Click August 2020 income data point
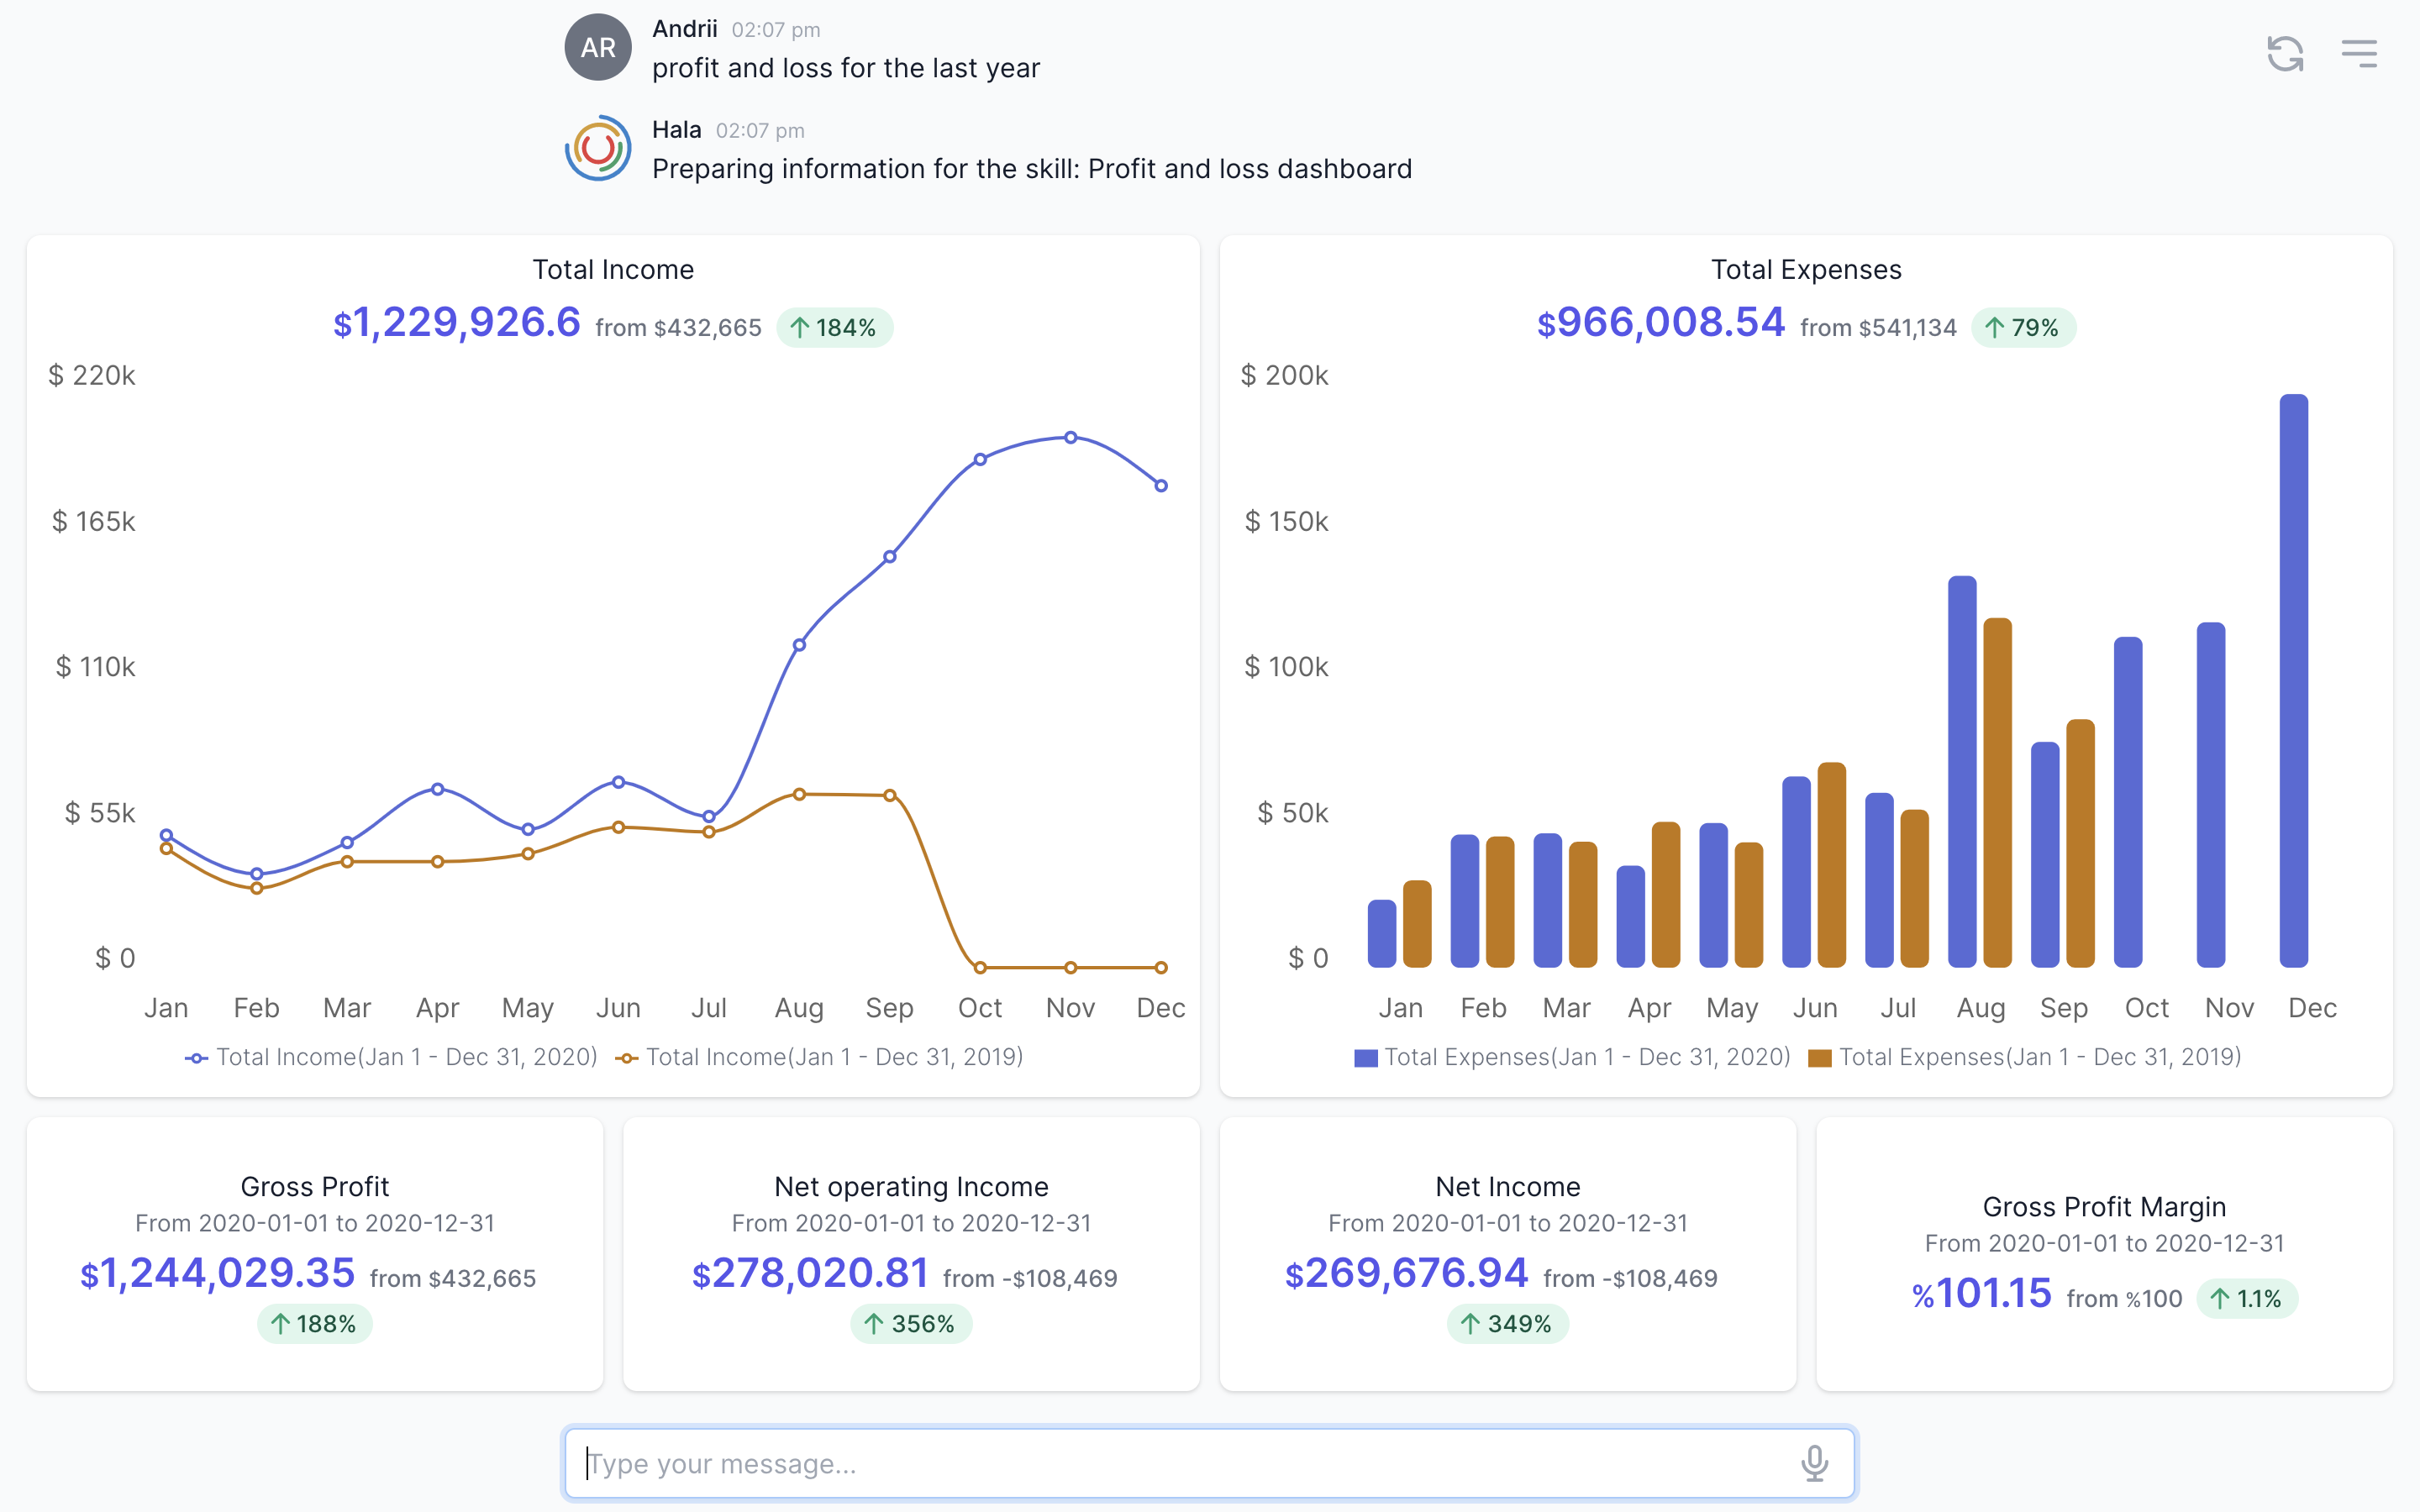 click(x=799, y=645)
